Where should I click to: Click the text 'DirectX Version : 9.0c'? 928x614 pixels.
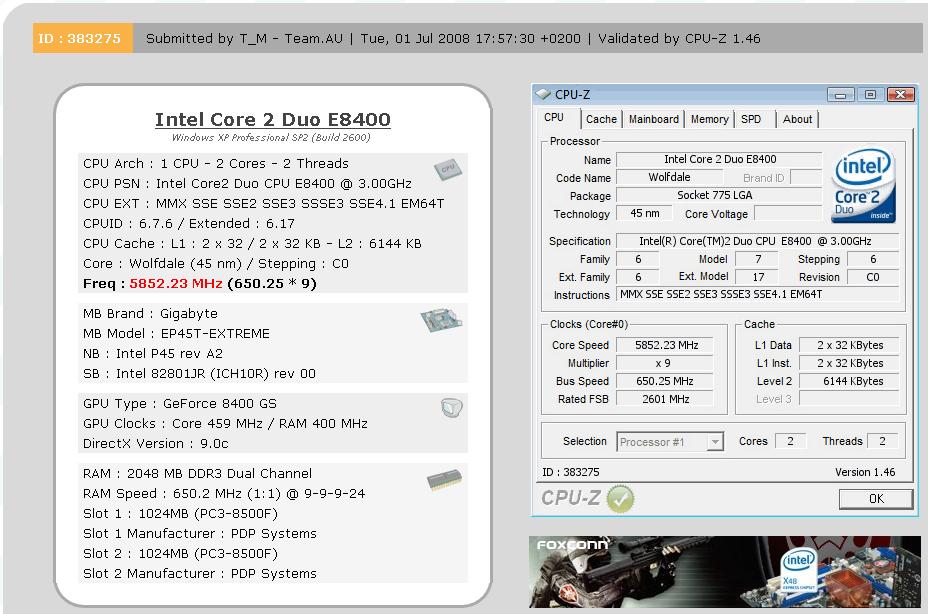(156, 443)
